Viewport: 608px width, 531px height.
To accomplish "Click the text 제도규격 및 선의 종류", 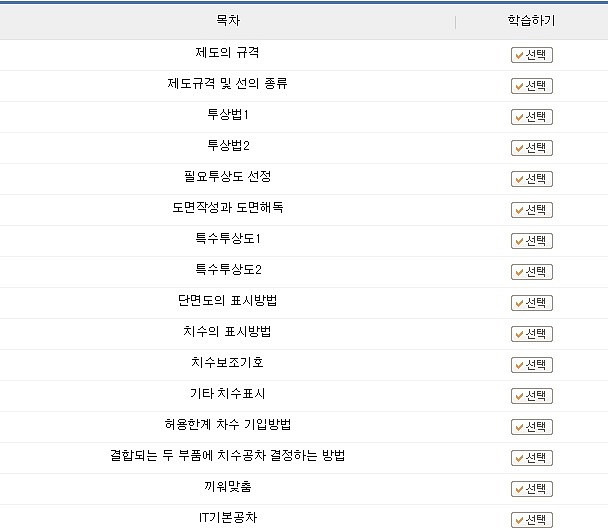I will click(227, 83).
